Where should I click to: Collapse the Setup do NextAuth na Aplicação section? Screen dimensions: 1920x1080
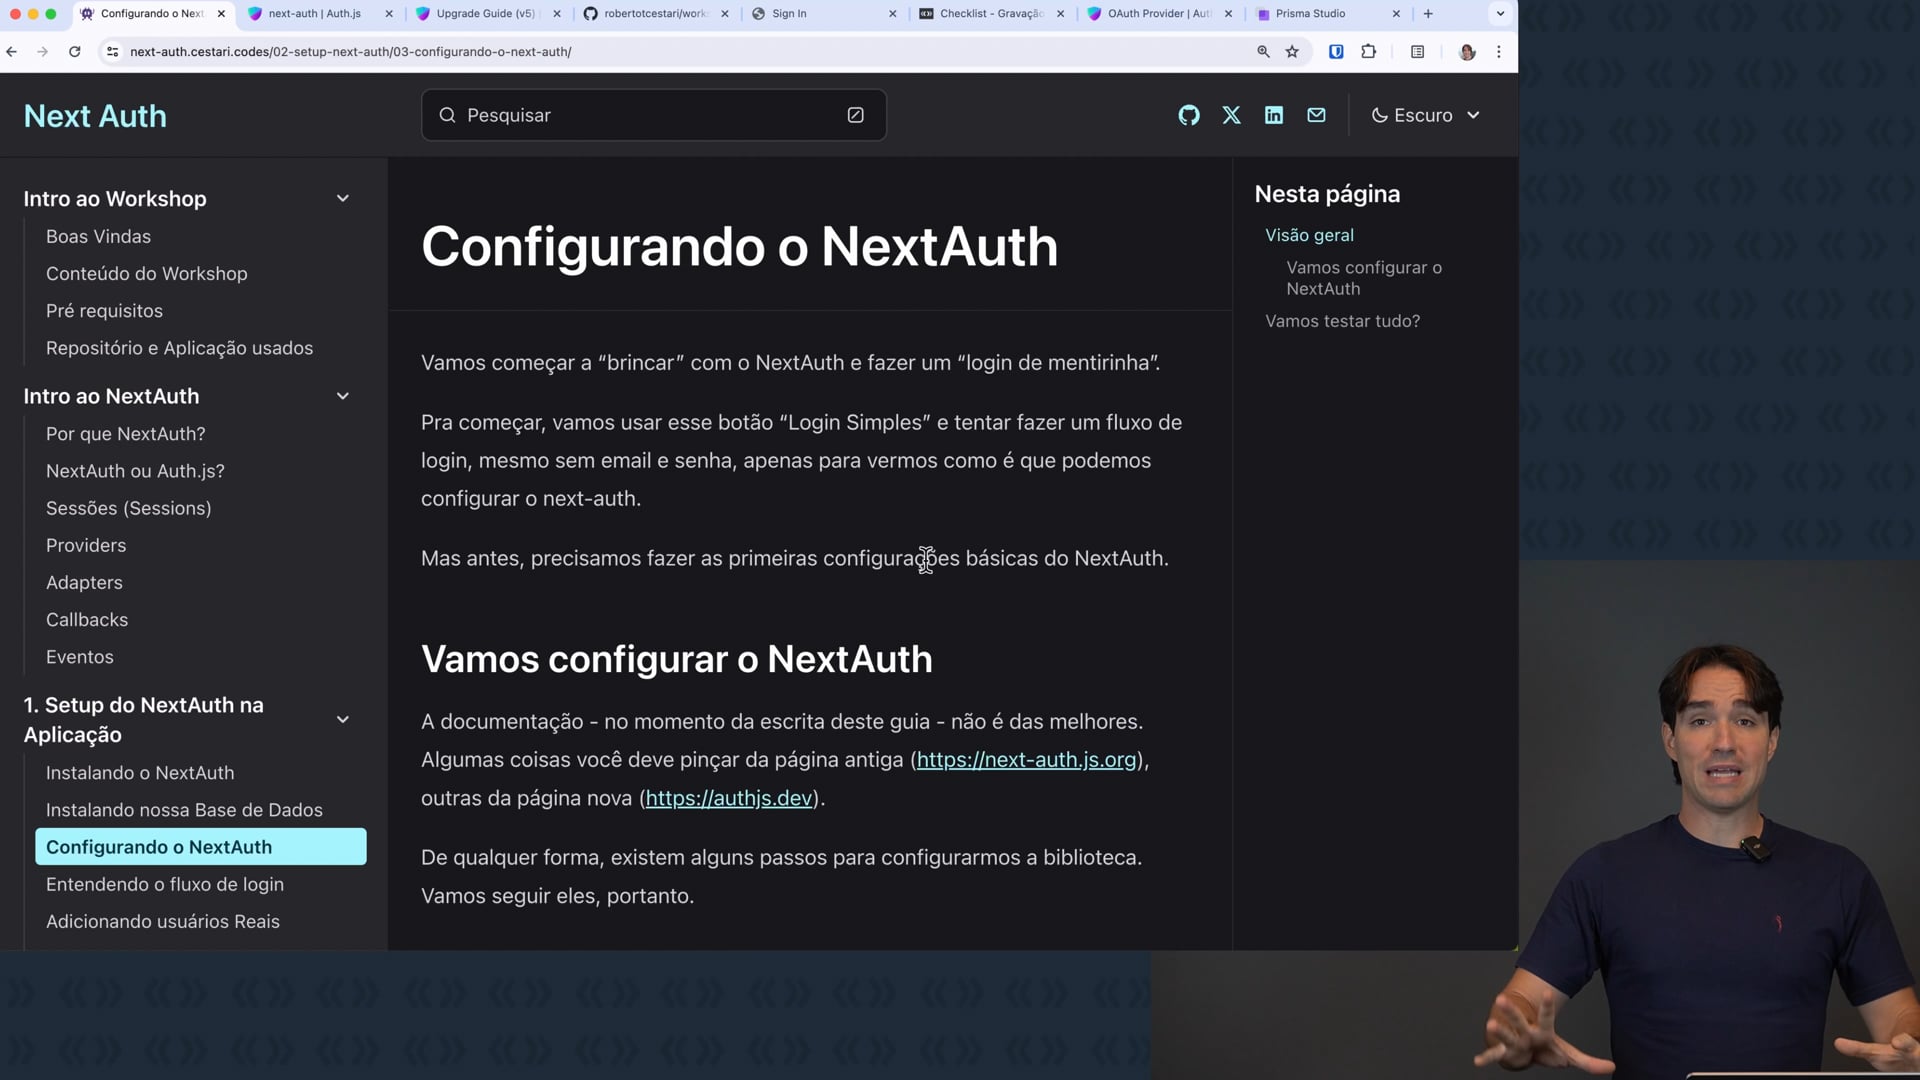343,719
